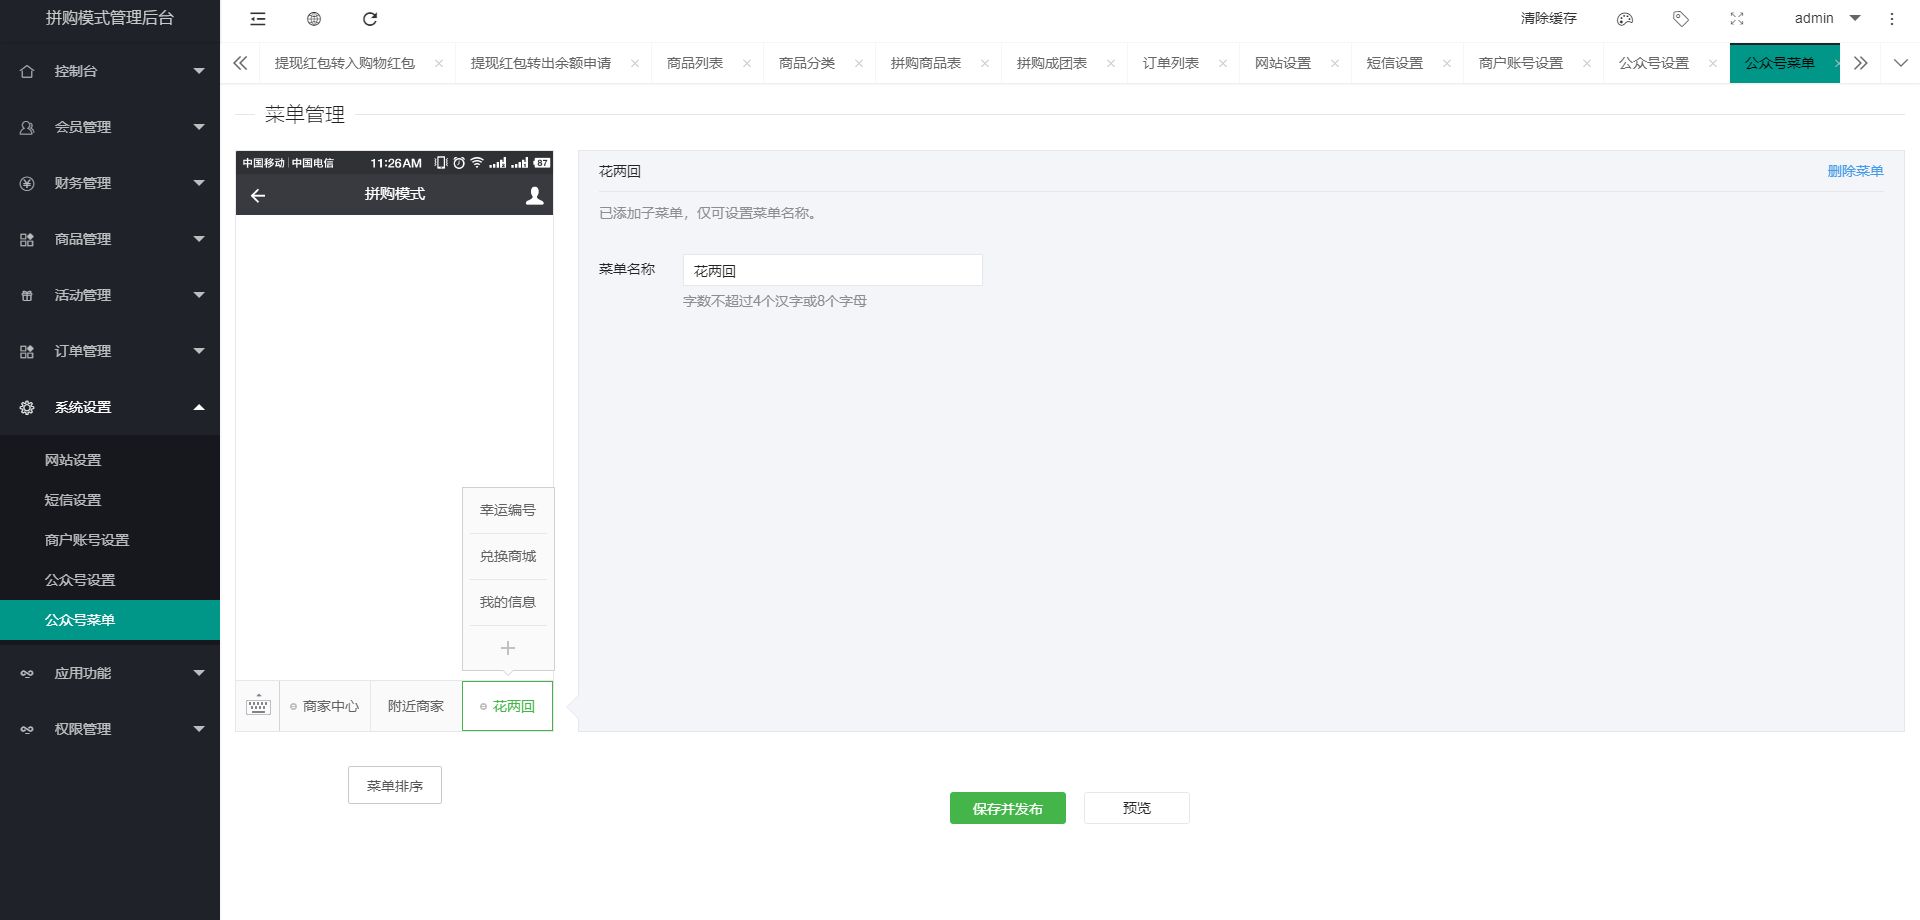Open the theme palette icon
This screenshot has width=1920, height=920.
1625,19
